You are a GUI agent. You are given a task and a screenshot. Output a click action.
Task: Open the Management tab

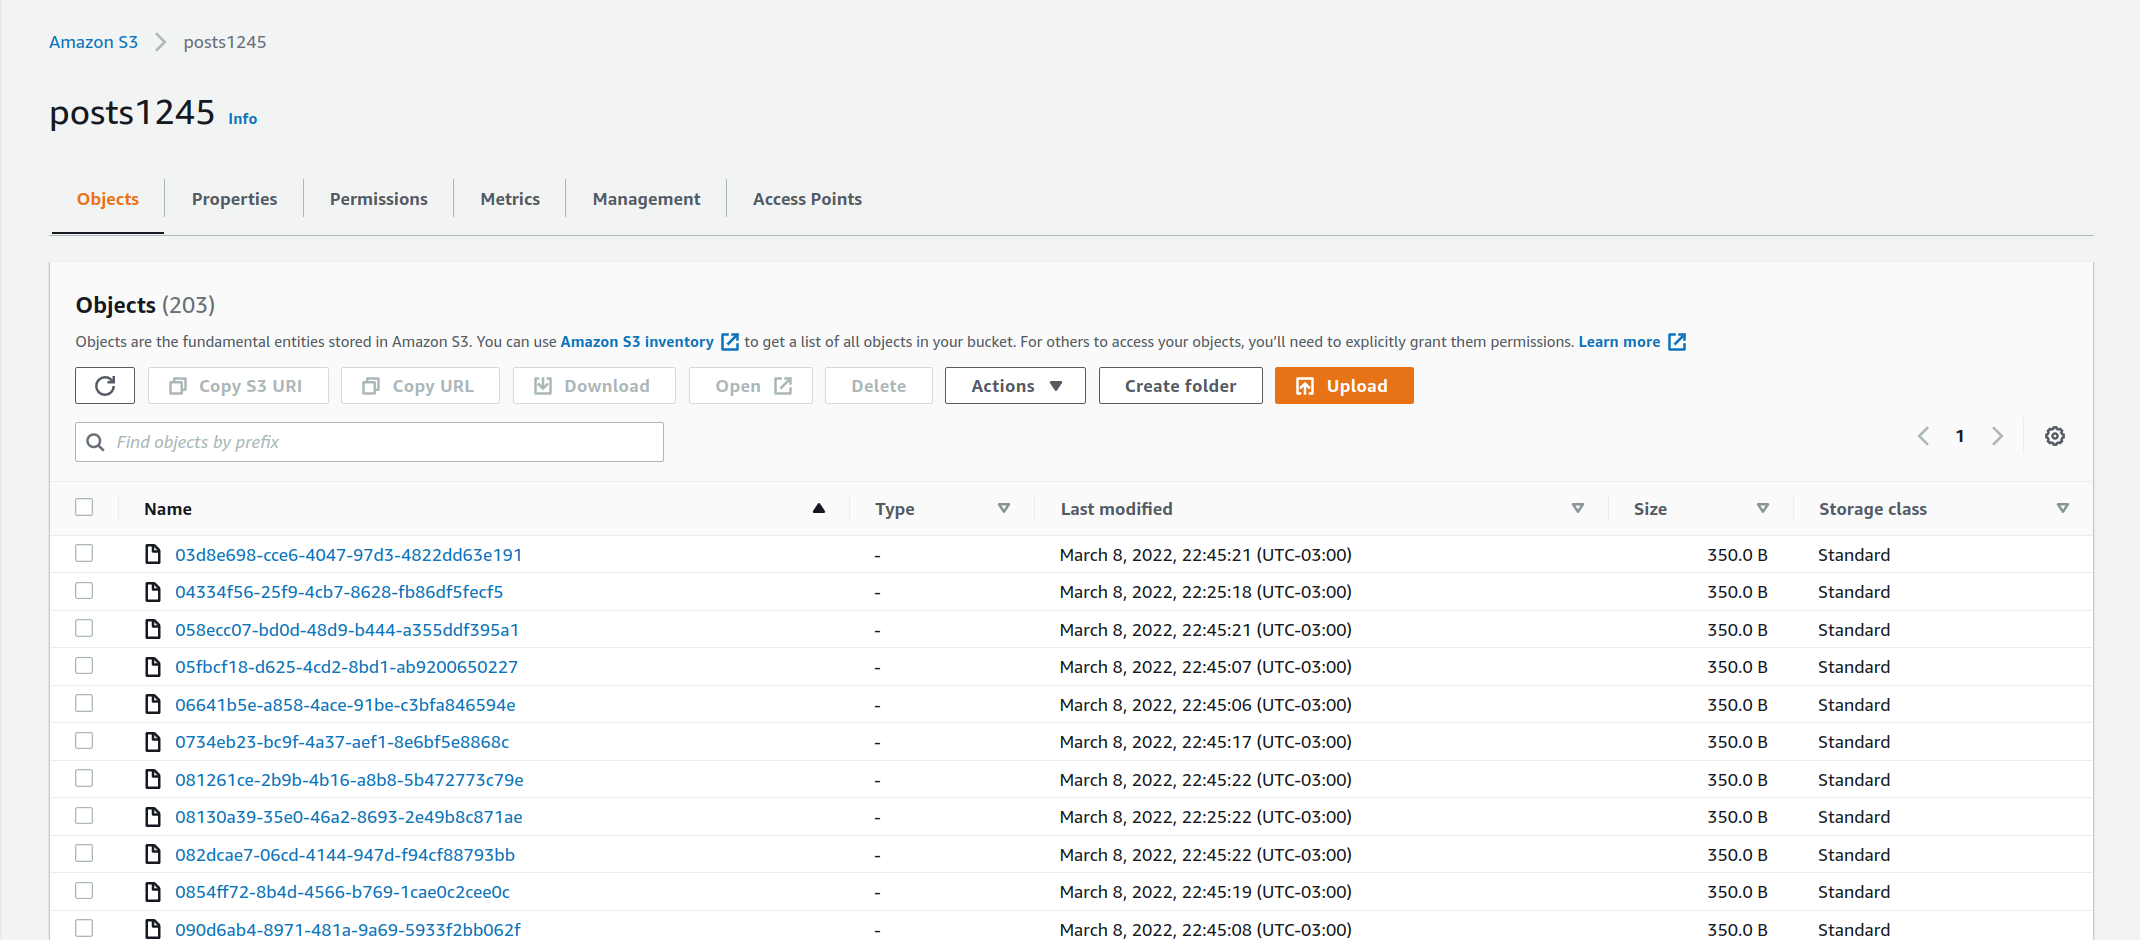[x=646, y=199]
